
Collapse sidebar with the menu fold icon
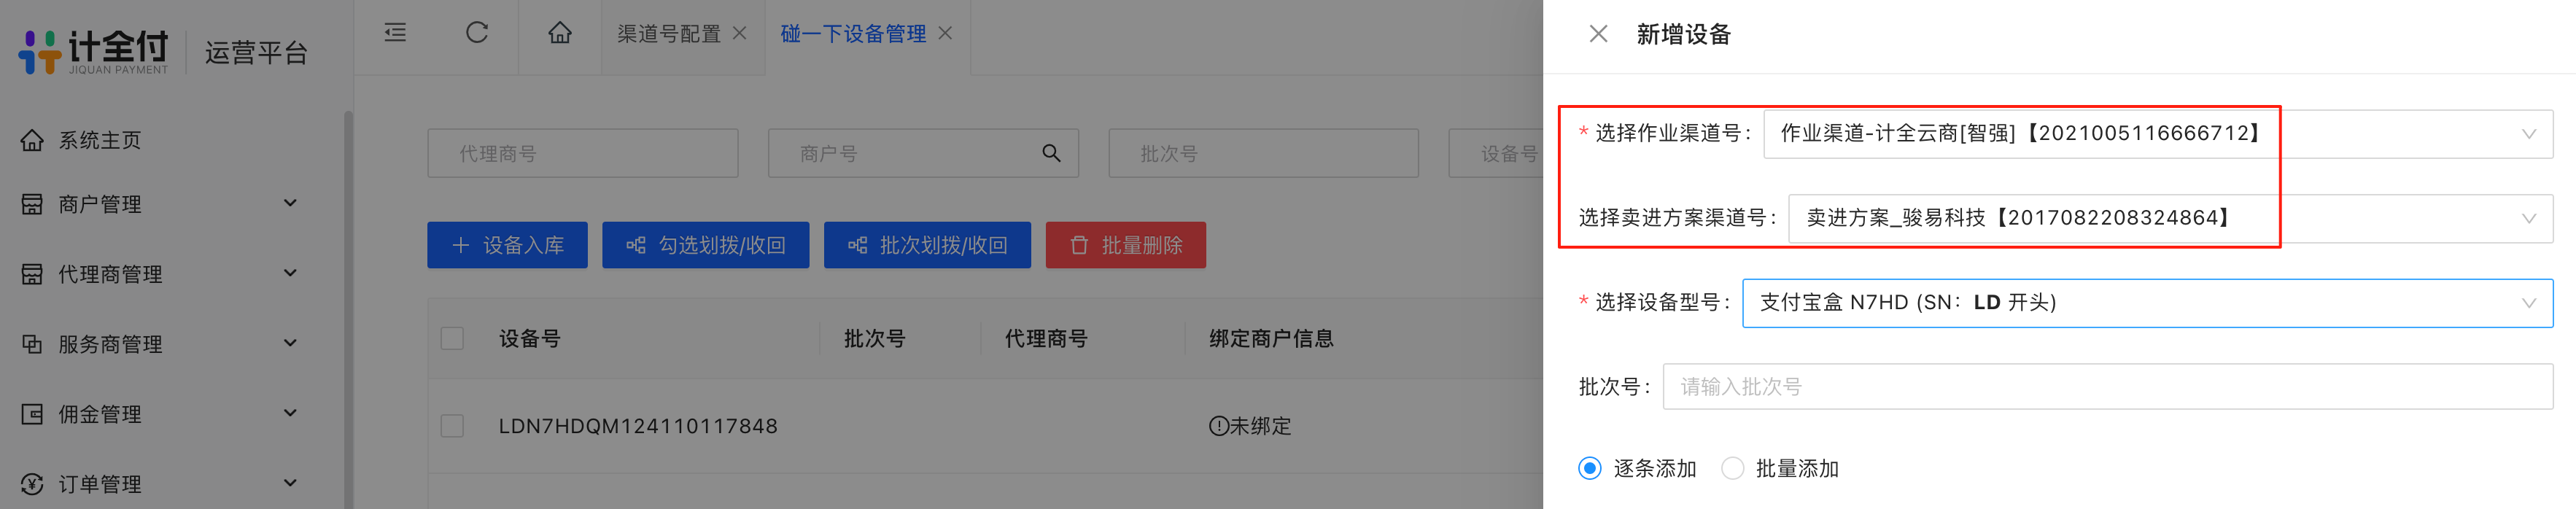(x=395, y=33)
